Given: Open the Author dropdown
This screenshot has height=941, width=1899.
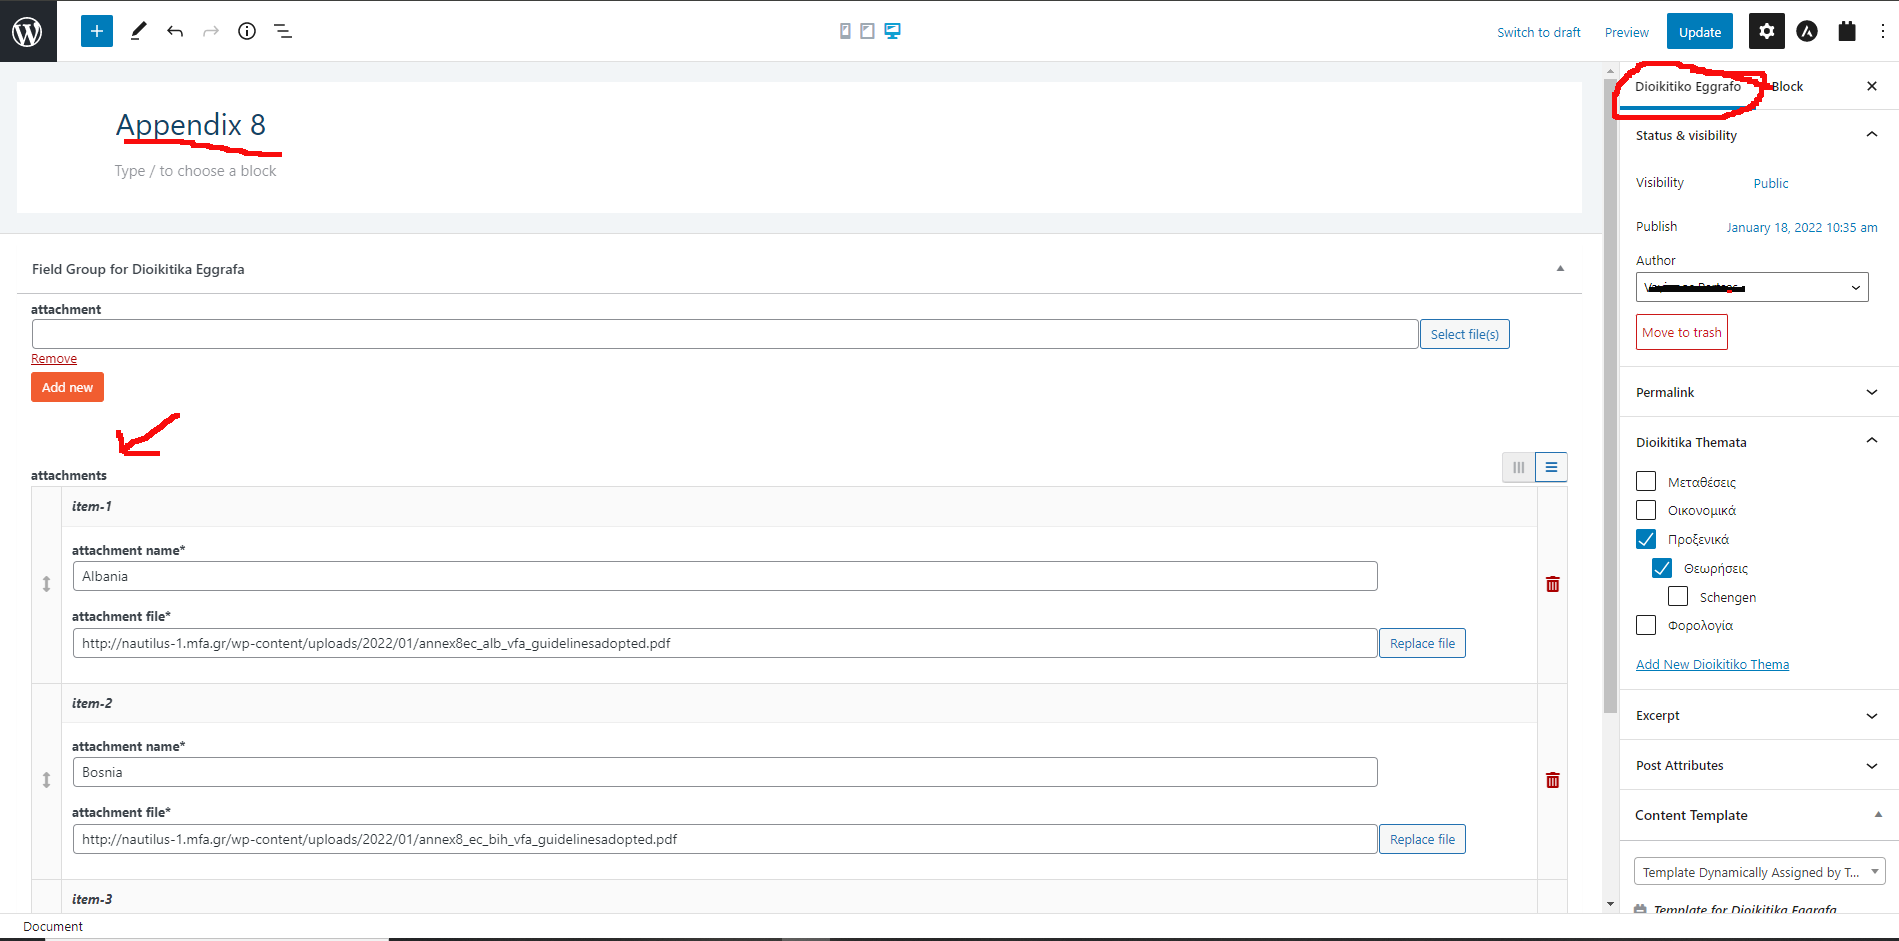Looking at the screenshot, I should (1752, 287).
